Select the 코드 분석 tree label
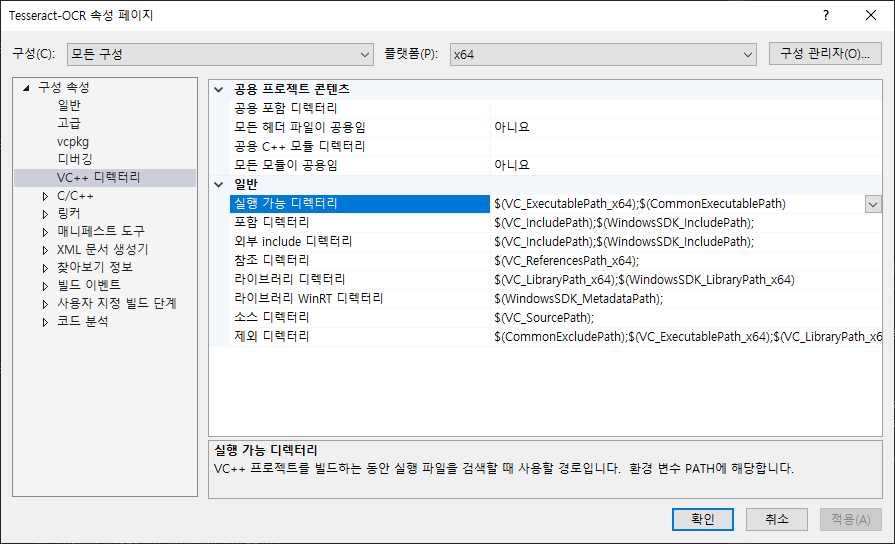This screenshot has width=895, height=544. 83,321
